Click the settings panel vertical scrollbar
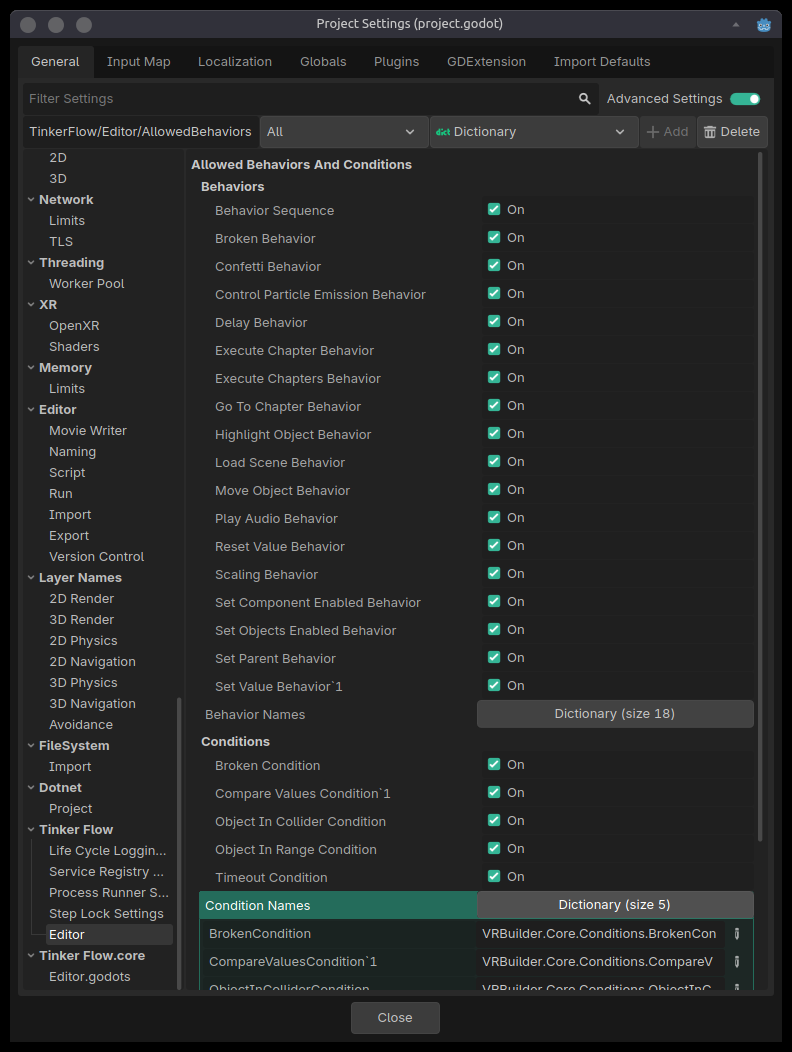Viewport: 792px width, 1052px height. point(760,496)
